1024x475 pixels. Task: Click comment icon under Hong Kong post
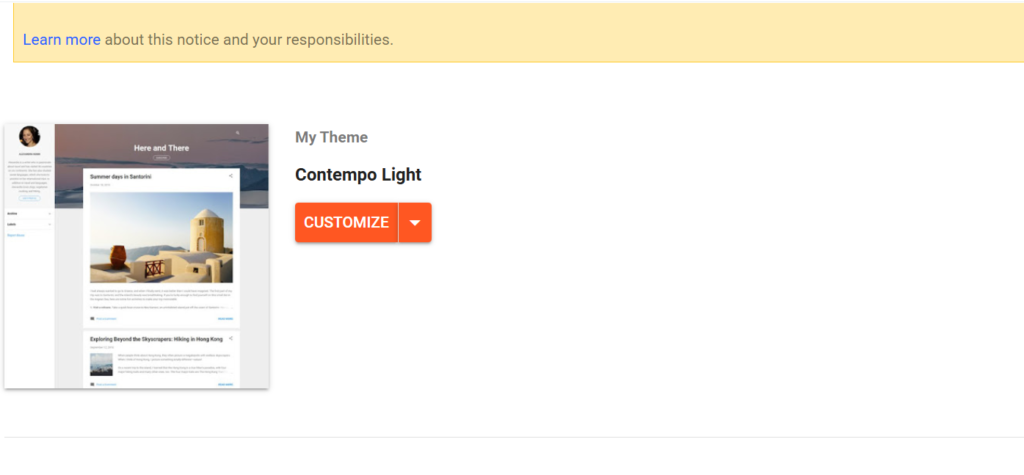pos(92,384)
